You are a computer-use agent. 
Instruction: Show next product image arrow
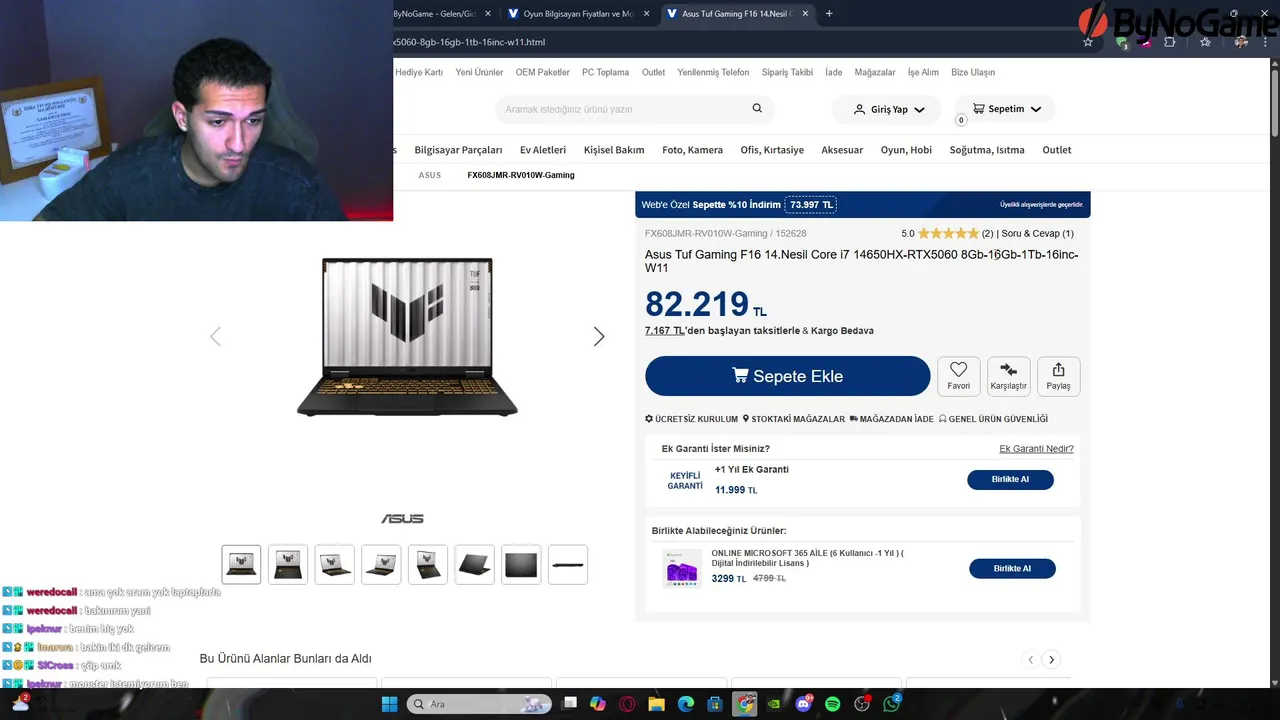[x=599, y=337]
